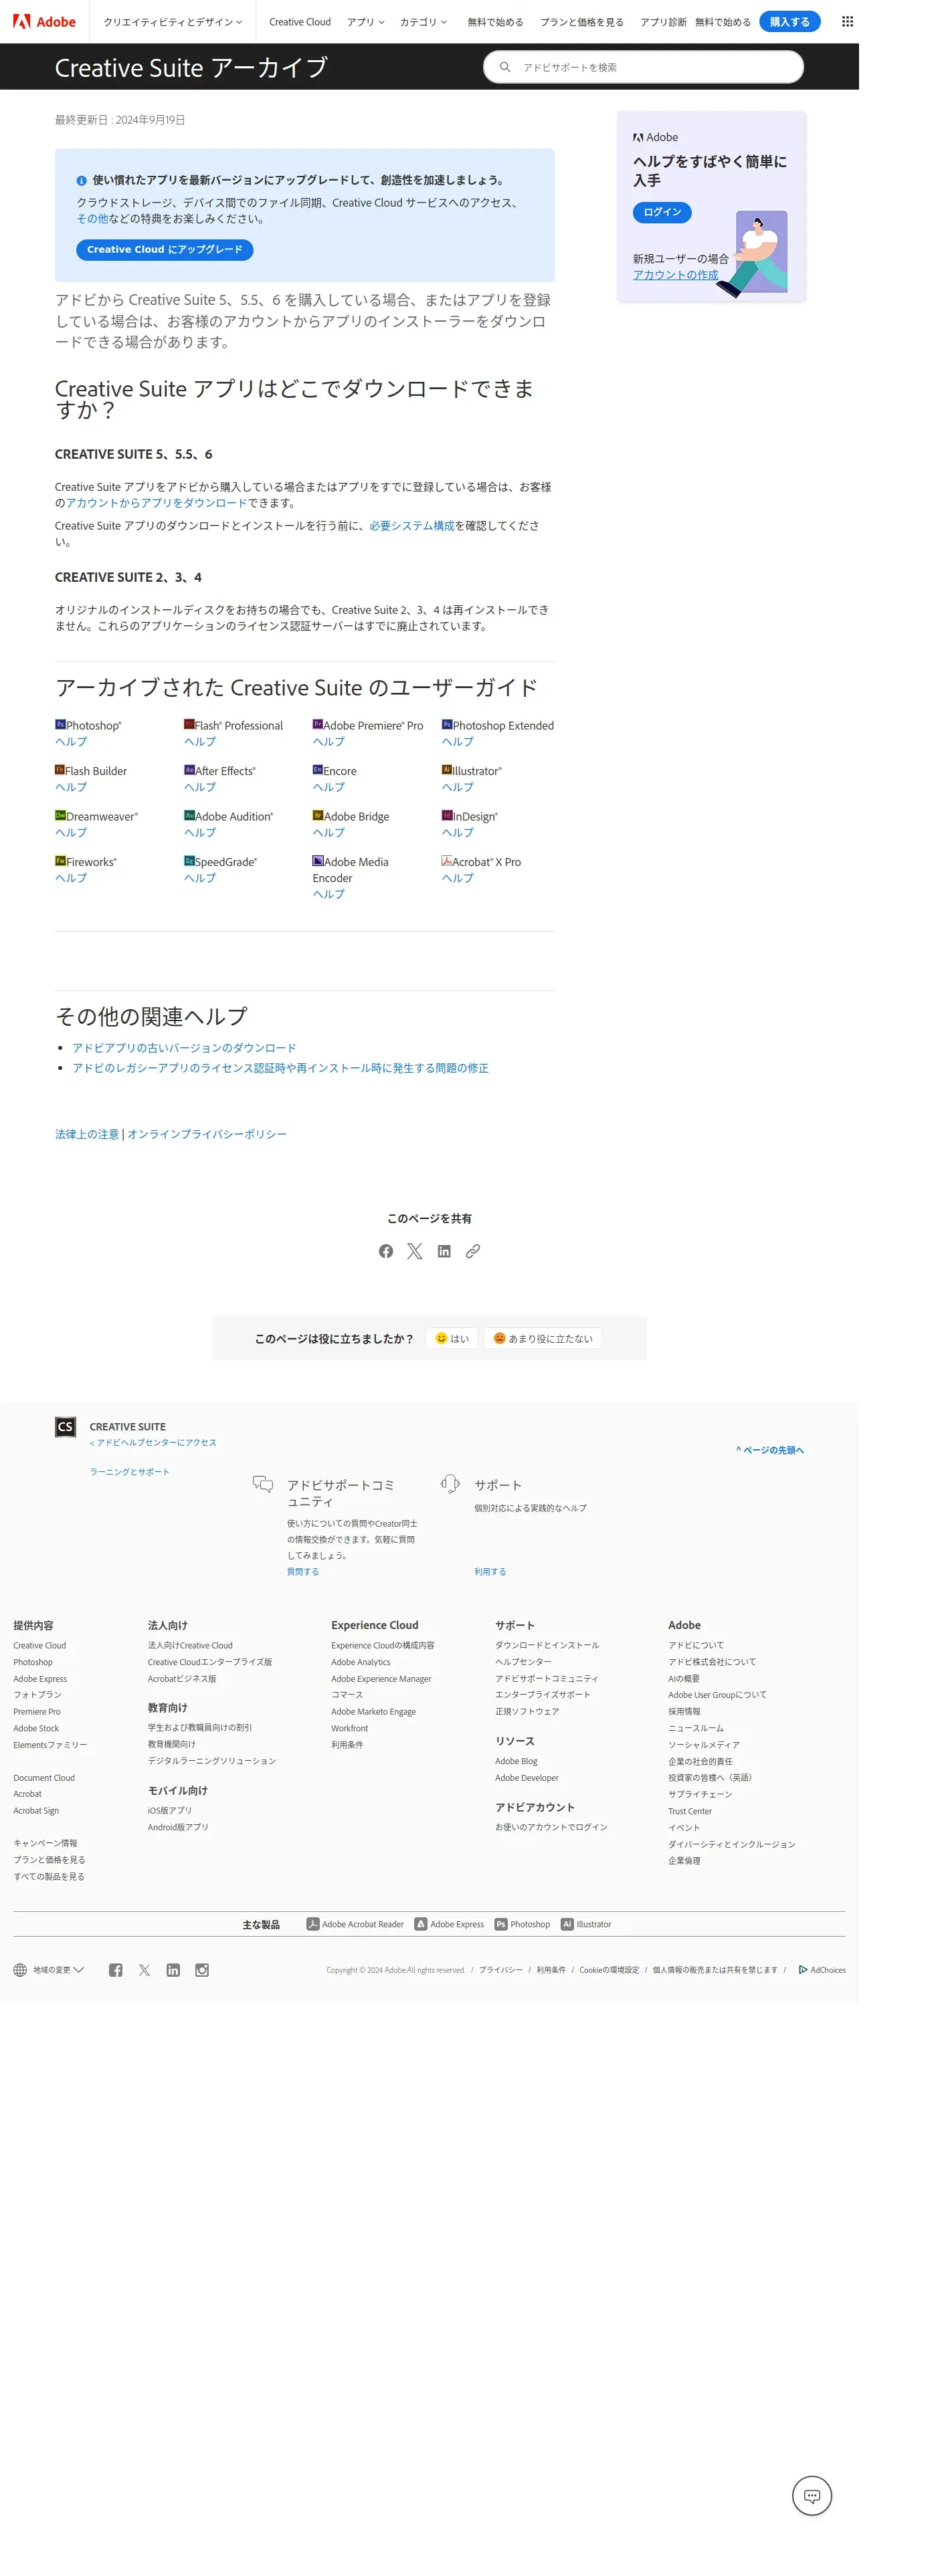Click the SpeedGrade product icon
Screen dimensions: 936x2576
click(189, 860)
